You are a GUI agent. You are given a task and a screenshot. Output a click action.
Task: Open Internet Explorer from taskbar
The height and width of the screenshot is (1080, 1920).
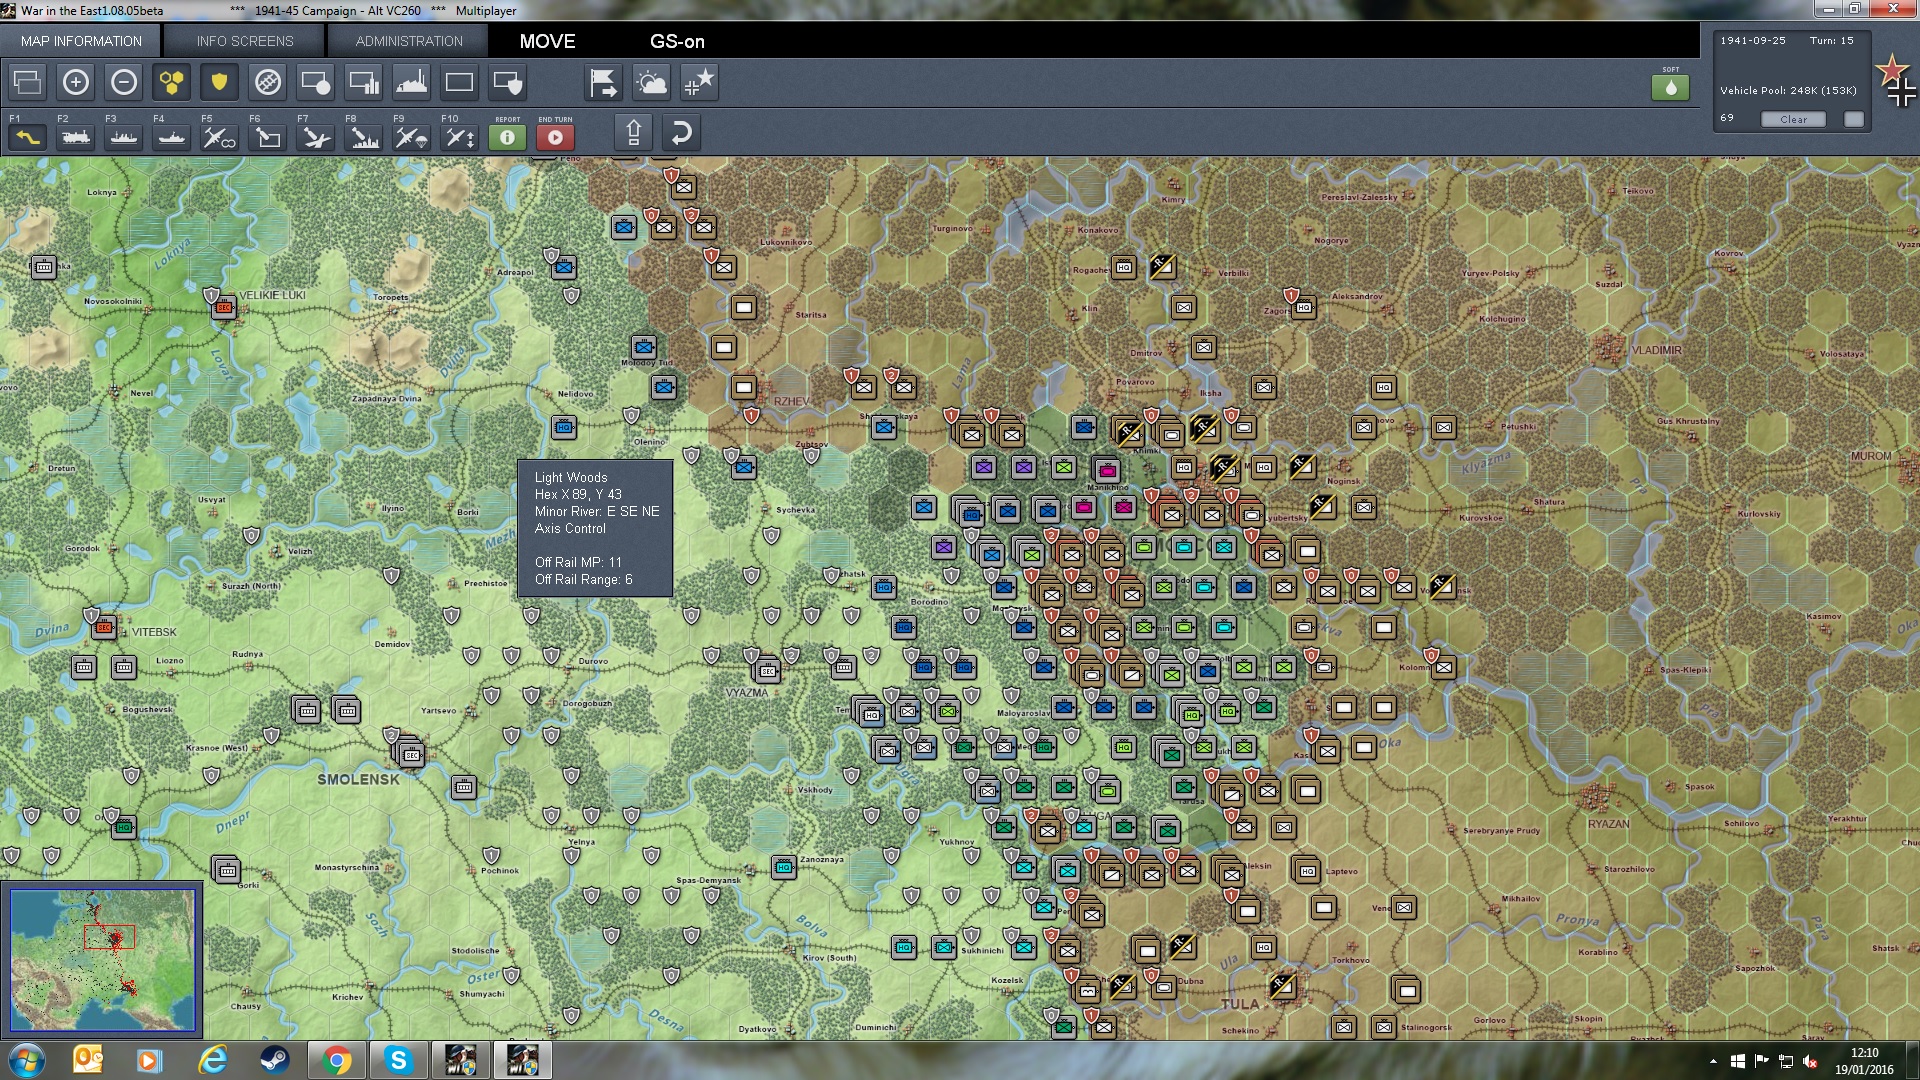pos(212,1060)
